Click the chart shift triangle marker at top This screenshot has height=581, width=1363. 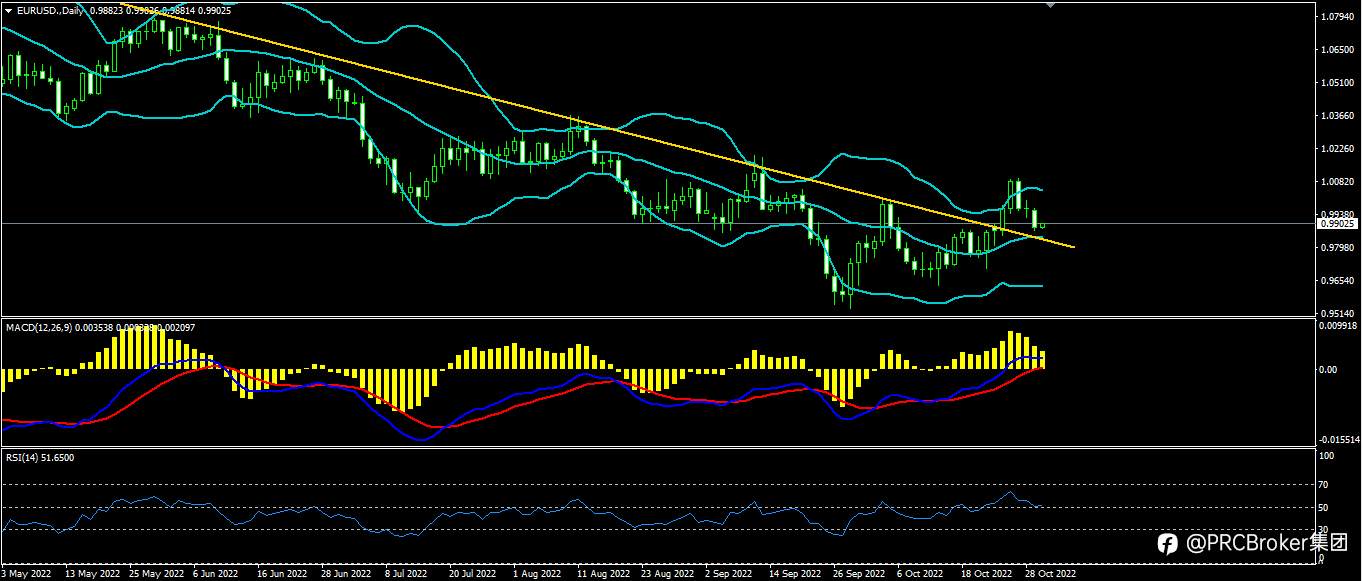click(1050, 4)
